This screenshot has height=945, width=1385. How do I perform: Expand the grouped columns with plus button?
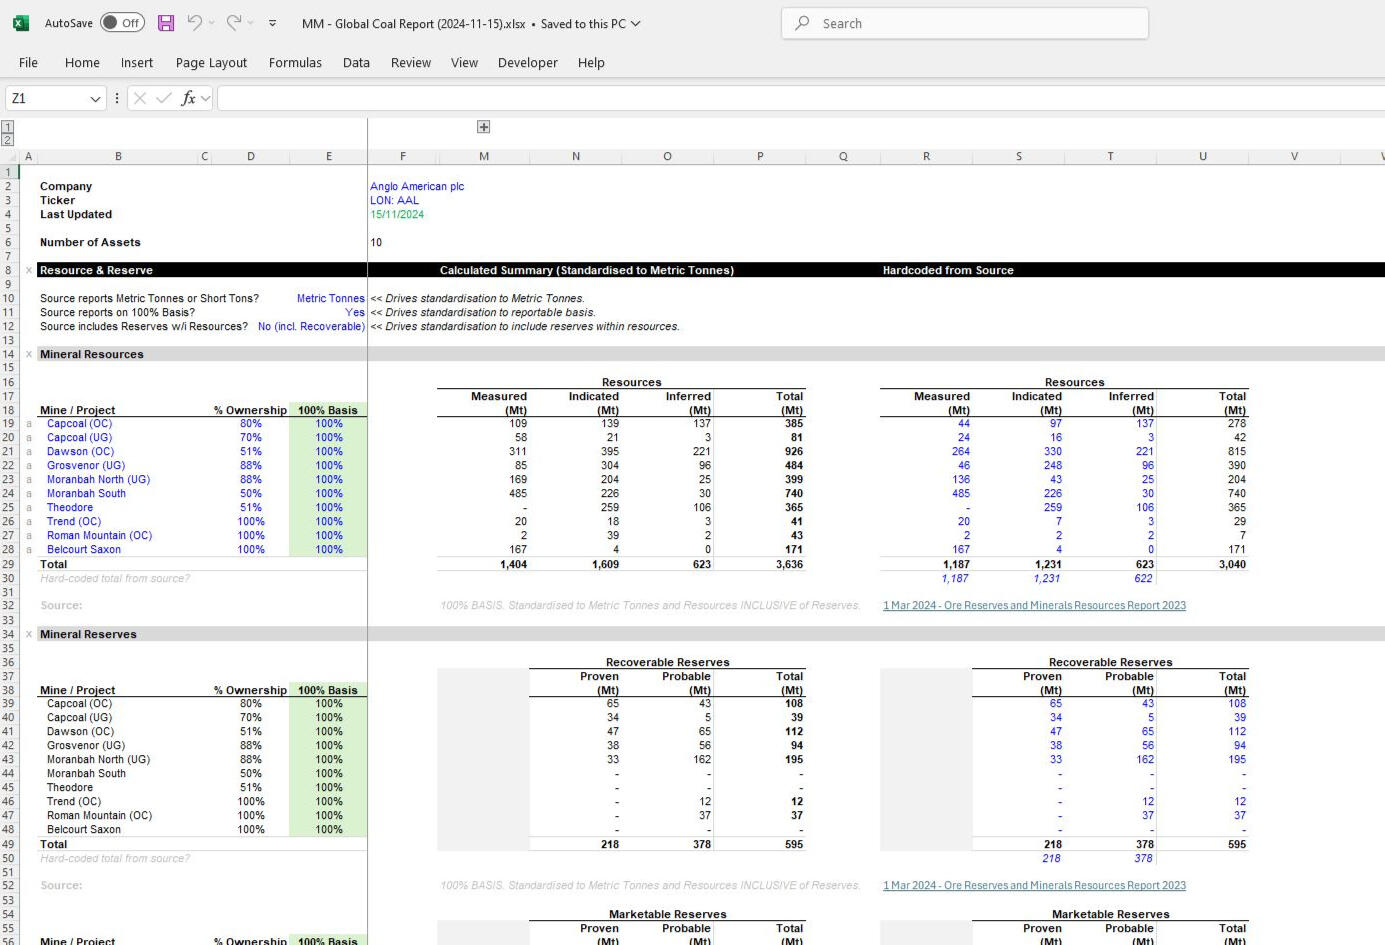(483, 127)
